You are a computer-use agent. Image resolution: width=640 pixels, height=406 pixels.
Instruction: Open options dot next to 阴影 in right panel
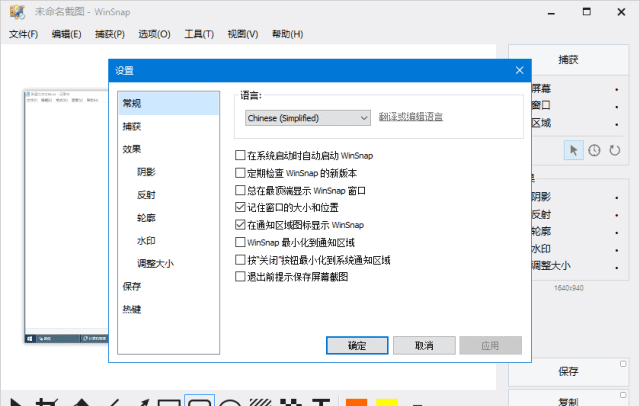point(617,198)
